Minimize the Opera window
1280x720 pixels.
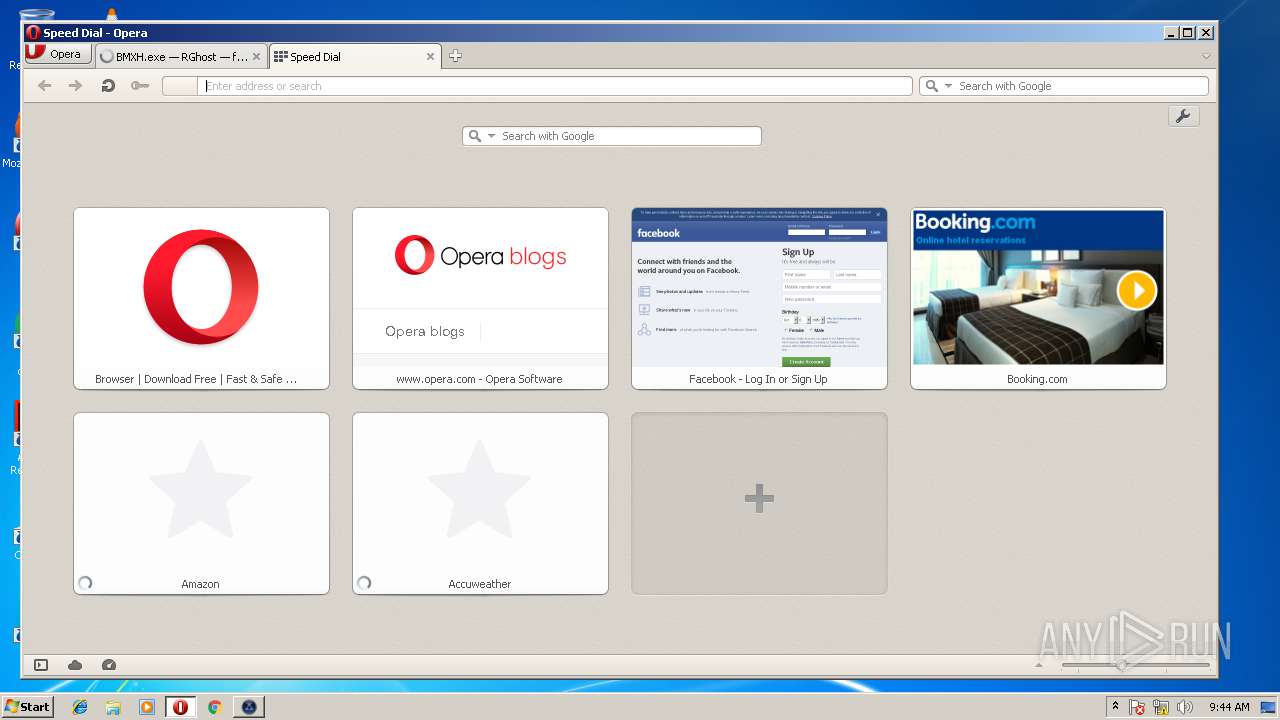[1171, 33]
